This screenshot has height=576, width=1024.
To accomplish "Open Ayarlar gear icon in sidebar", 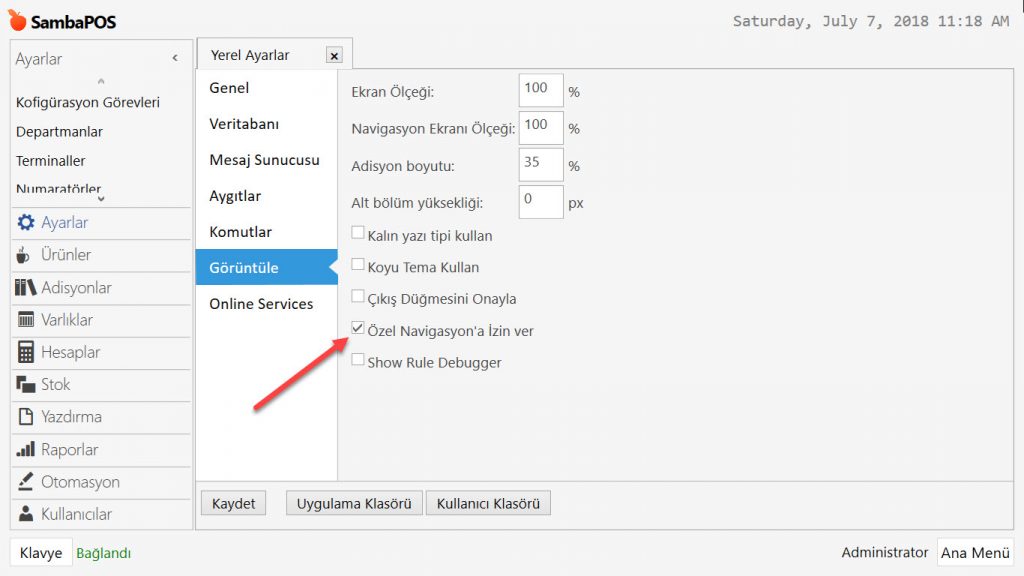I will [26, 223].
